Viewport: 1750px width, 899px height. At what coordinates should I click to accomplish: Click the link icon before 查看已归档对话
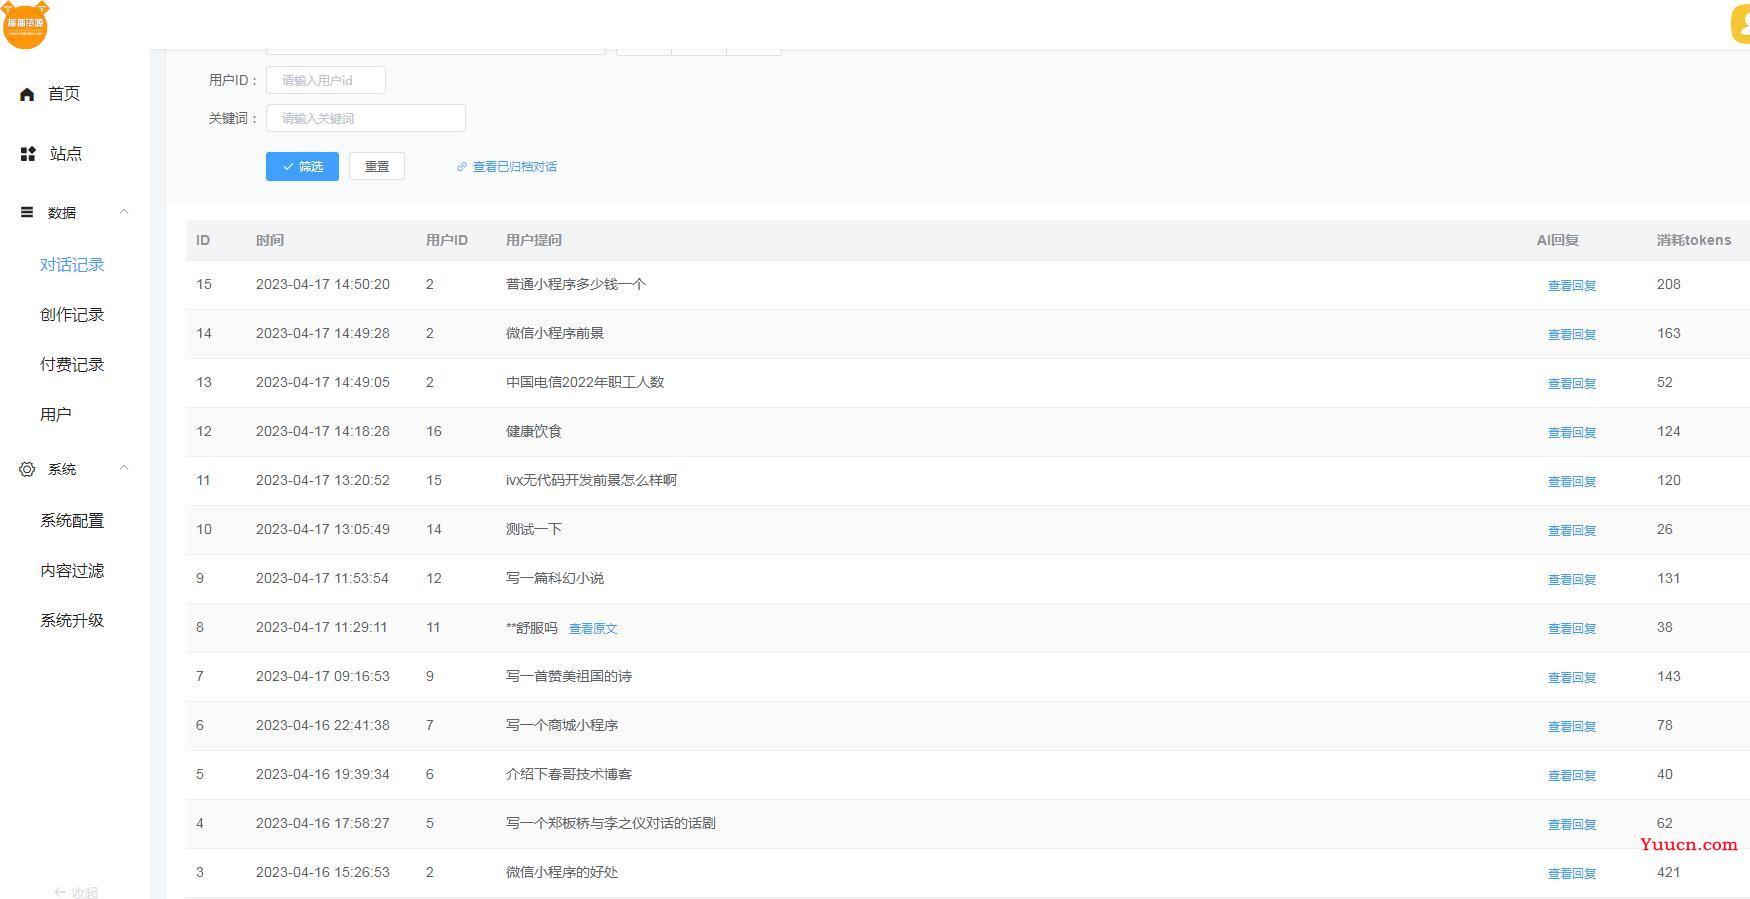tap(462, 167)
